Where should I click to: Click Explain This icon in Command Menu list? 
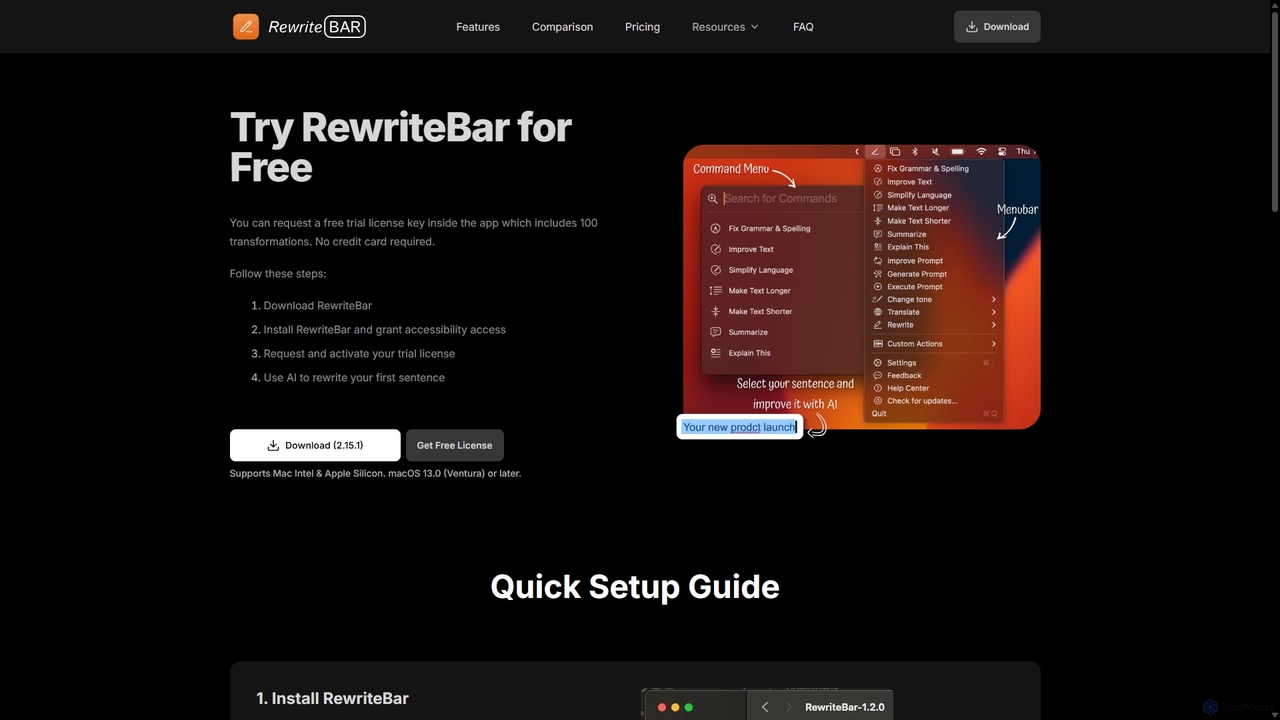click(x=715, y=353)
